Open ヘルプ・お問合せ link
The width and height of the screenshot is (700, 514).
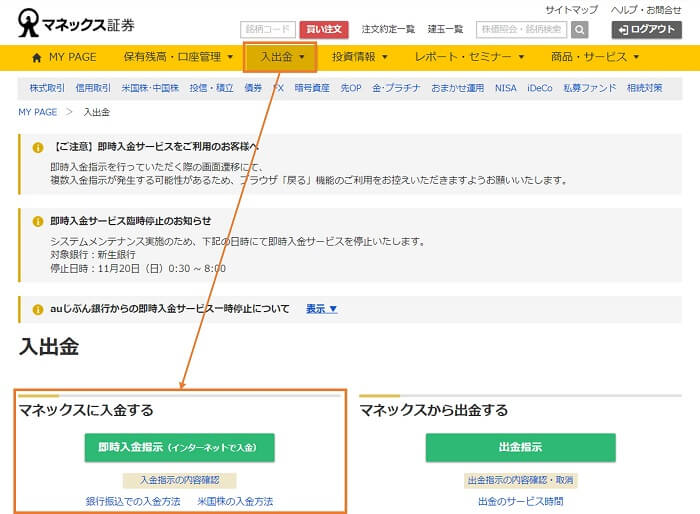coord(646,10)
